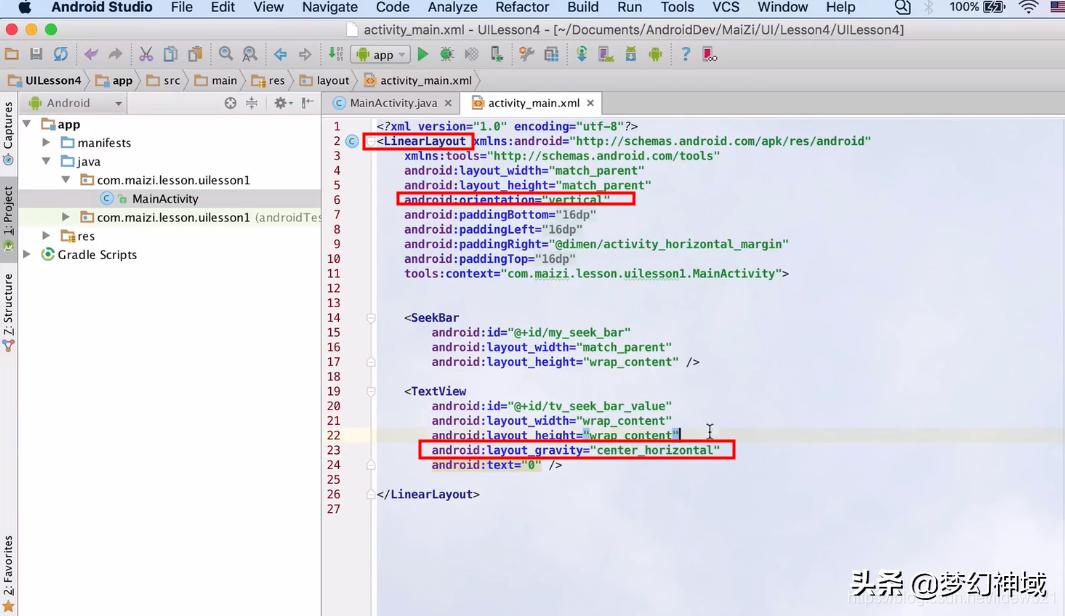Click the Run app play button
The height and width of the screenshot is (616, 1065).
(423, 55)
